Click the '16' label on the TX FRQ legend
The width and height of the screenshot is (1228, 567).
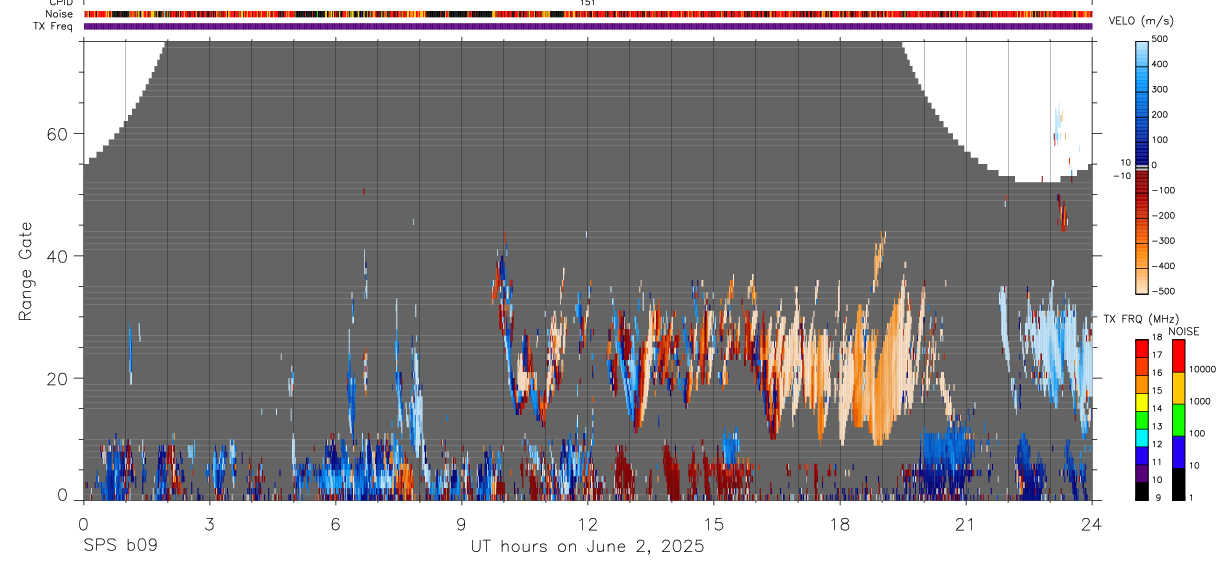(1158, 372)
